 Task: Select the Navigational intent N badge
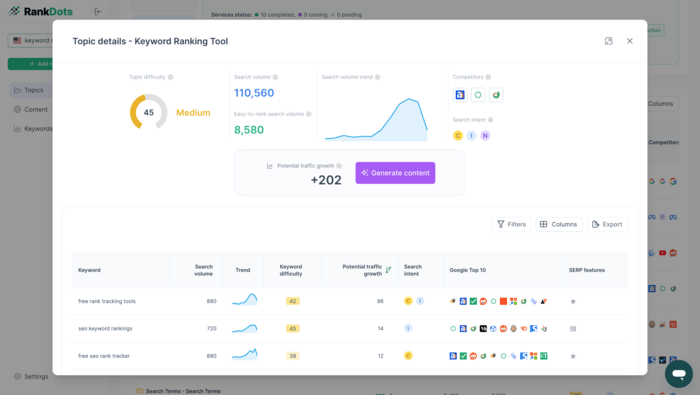485,135
